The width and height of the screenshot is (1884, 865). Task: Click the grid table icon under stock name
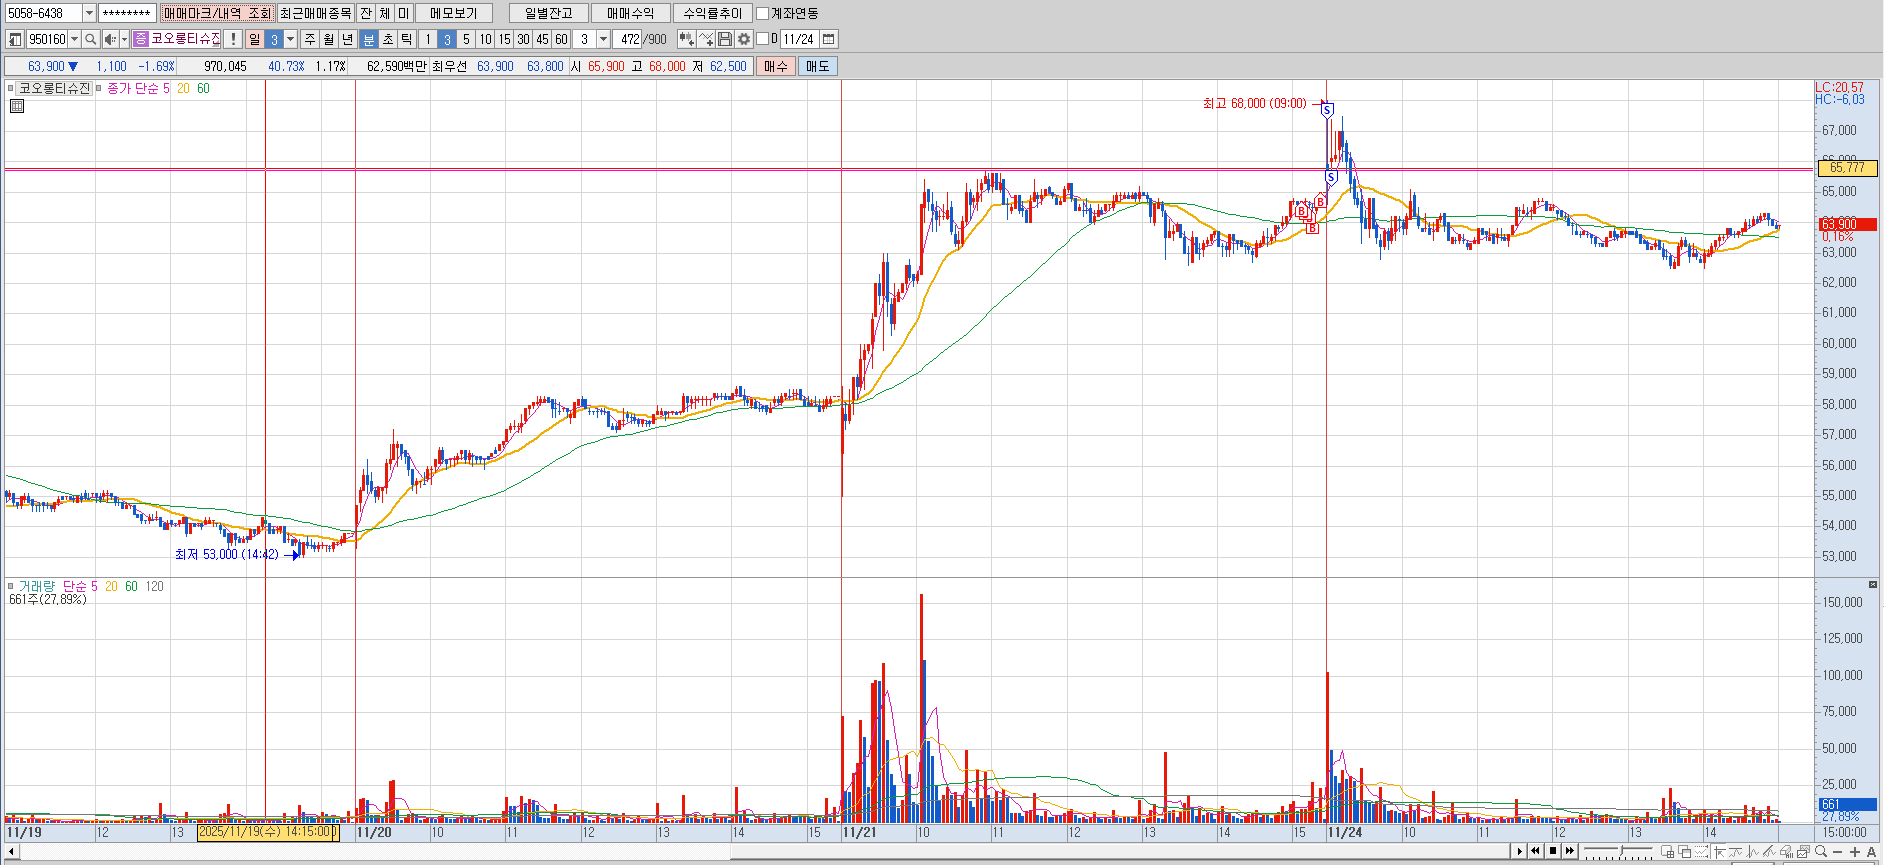(x=16, y=106)
